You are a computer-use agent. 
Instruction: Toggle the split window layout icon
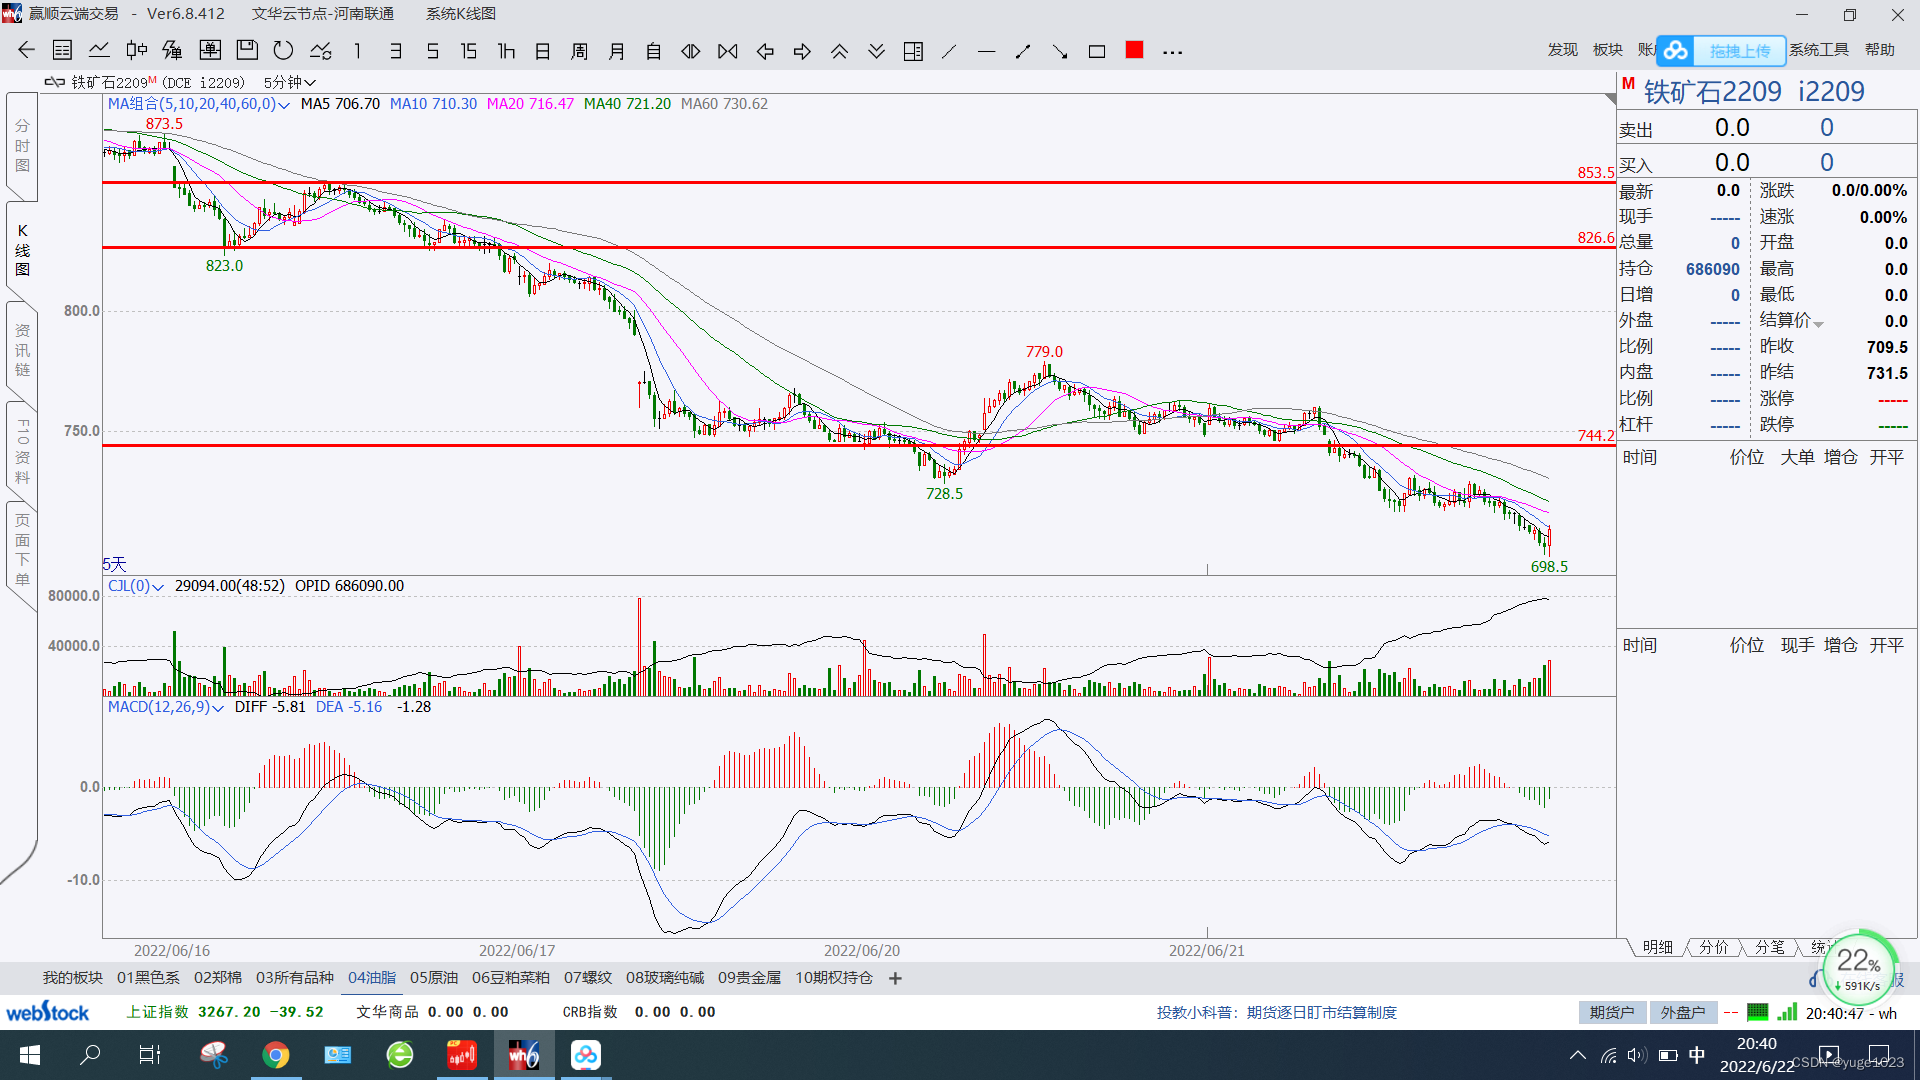coord(913,51)
